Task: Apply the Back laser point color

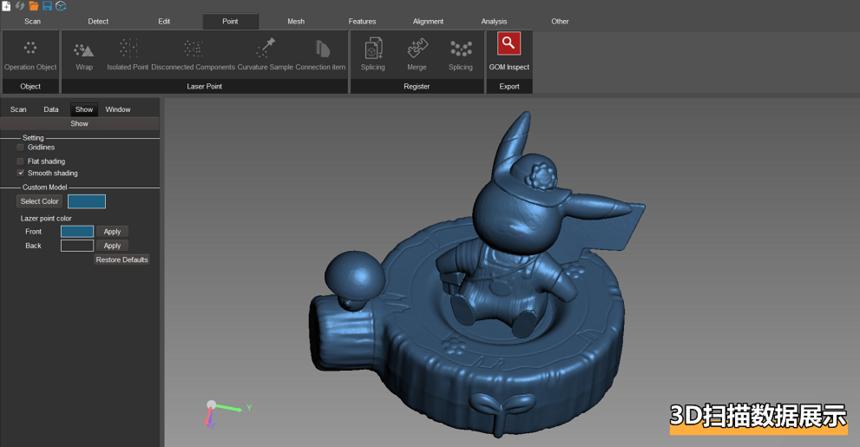Action: pos(112,246)
